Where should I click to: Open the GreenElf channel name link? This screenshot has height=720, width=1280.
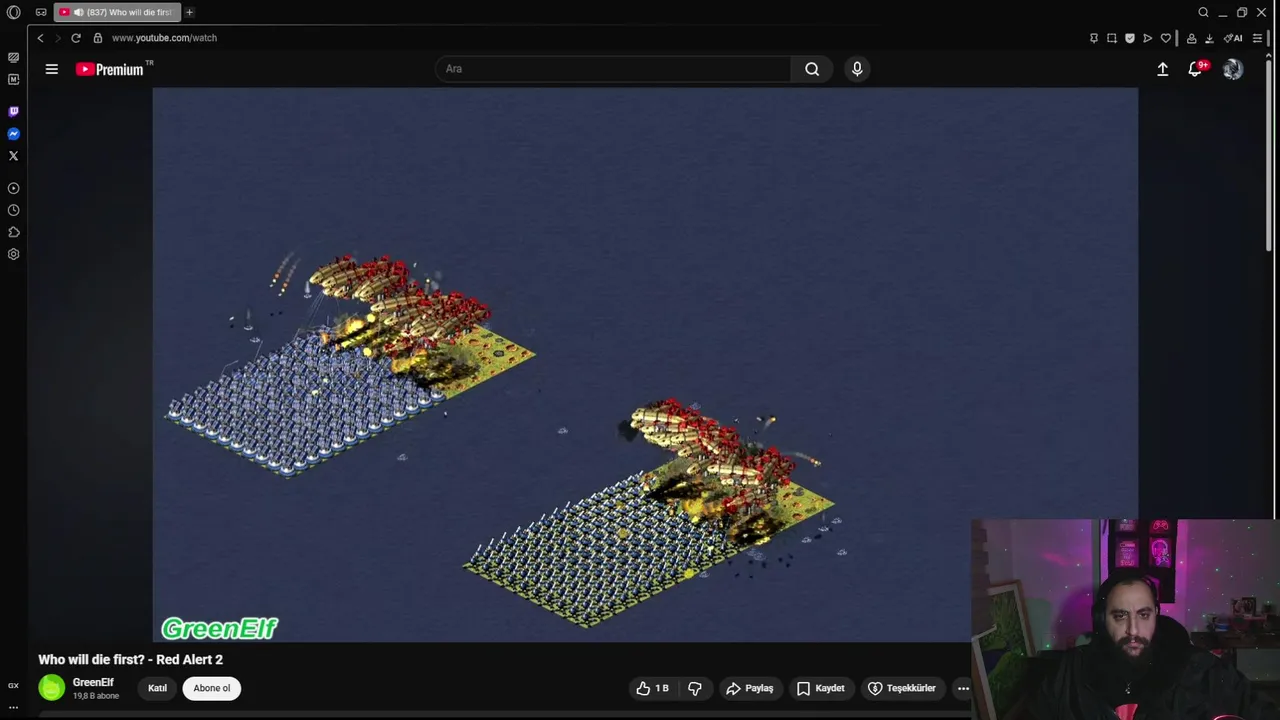click(x=93, y=682)
